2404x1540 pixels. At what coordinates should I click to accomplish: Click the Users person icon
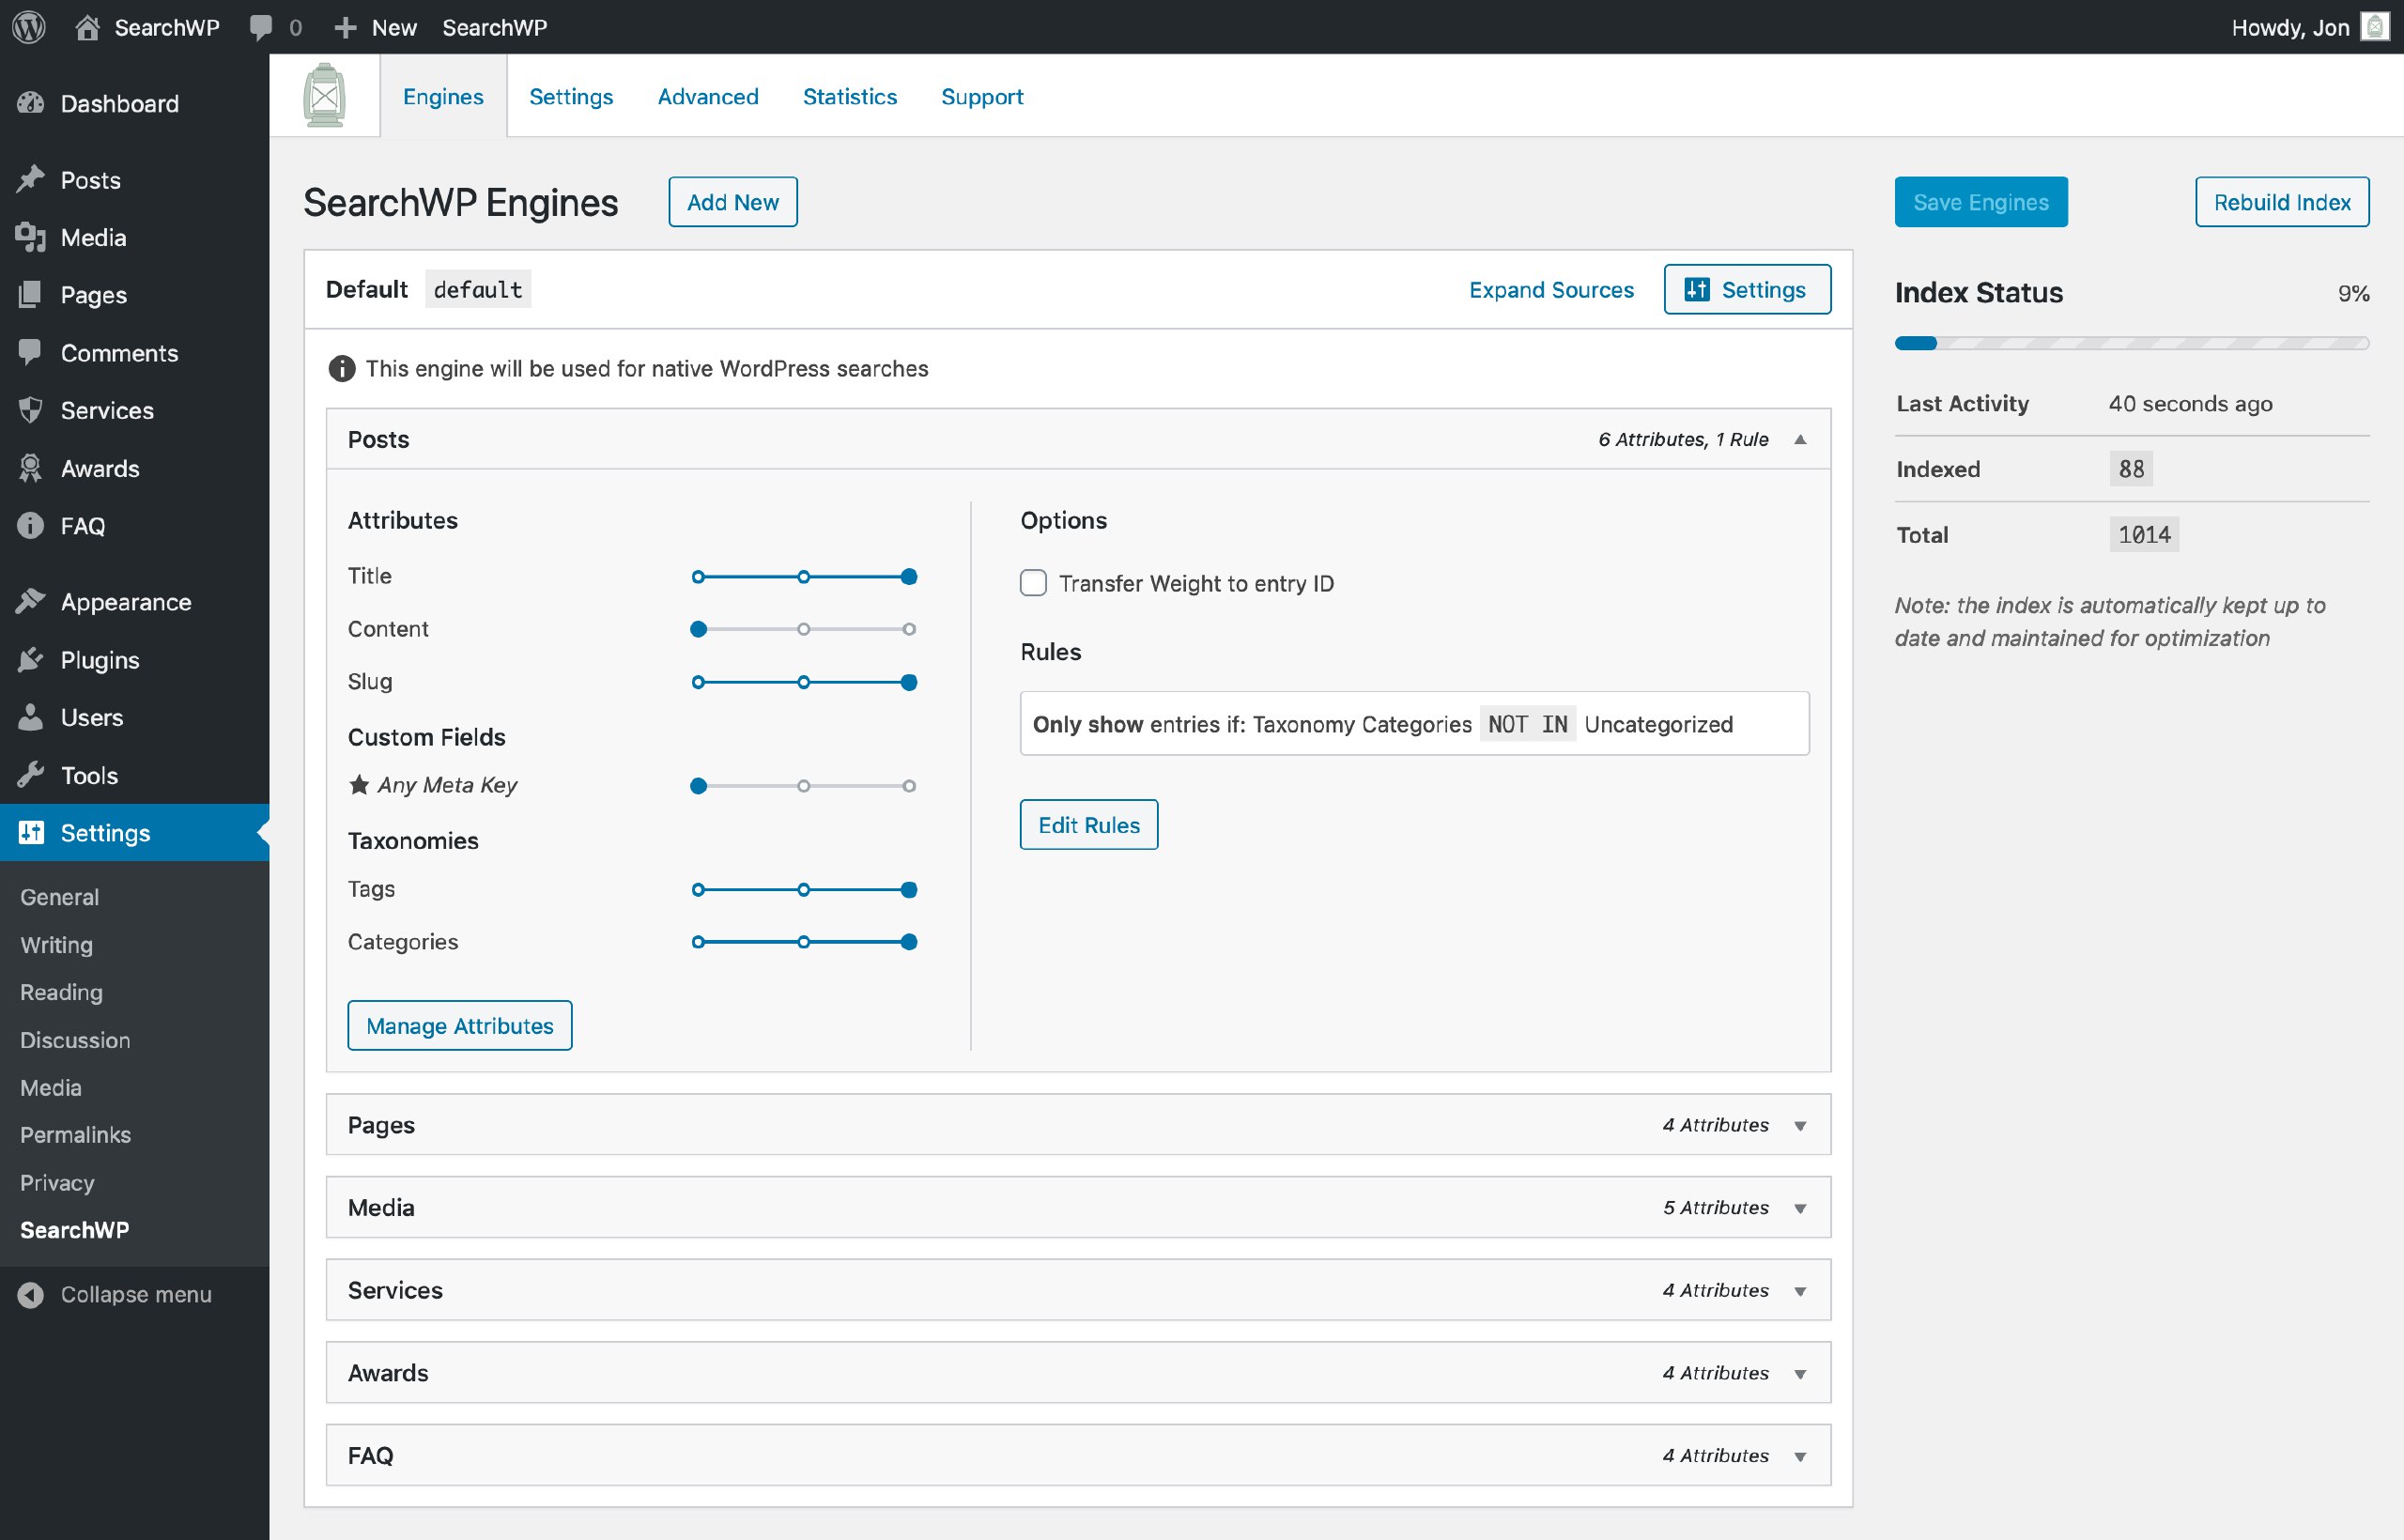[31, 717]
